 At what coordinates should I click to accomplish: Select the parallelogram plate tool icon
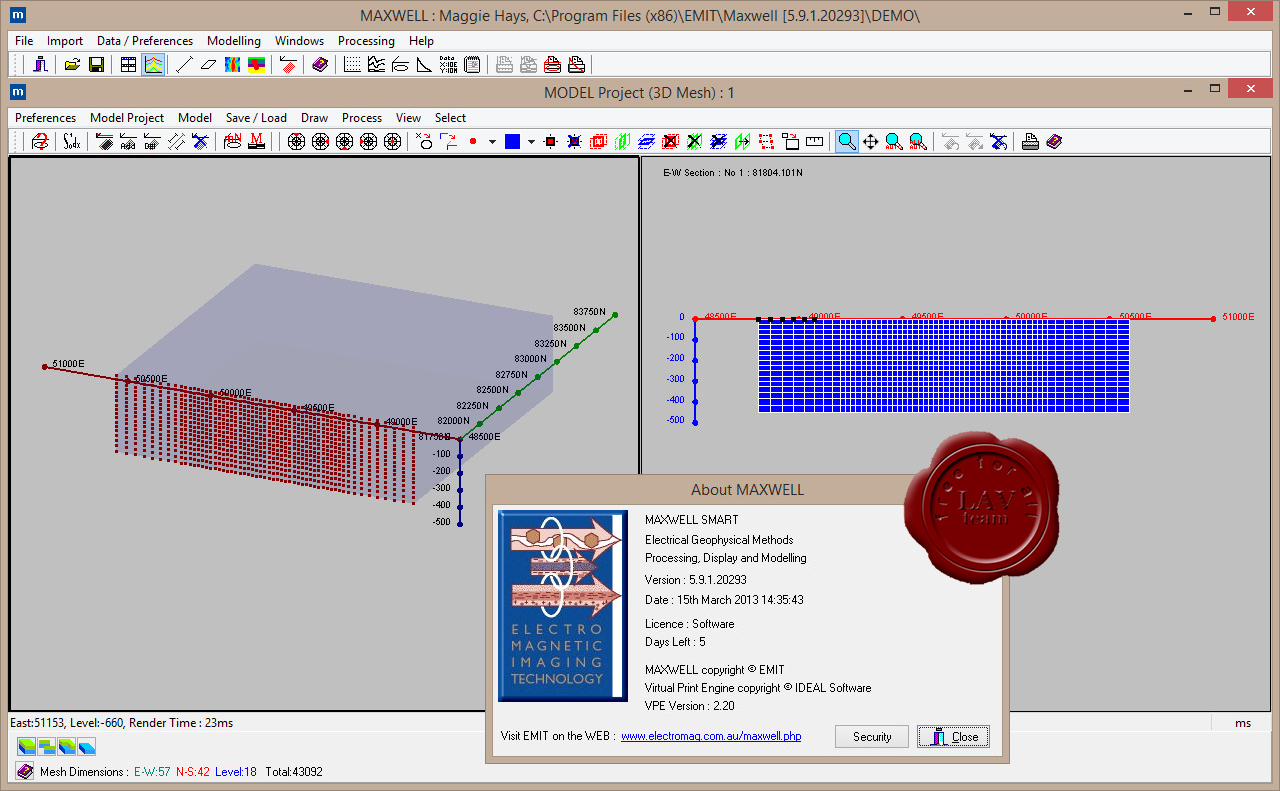[208, 65]
